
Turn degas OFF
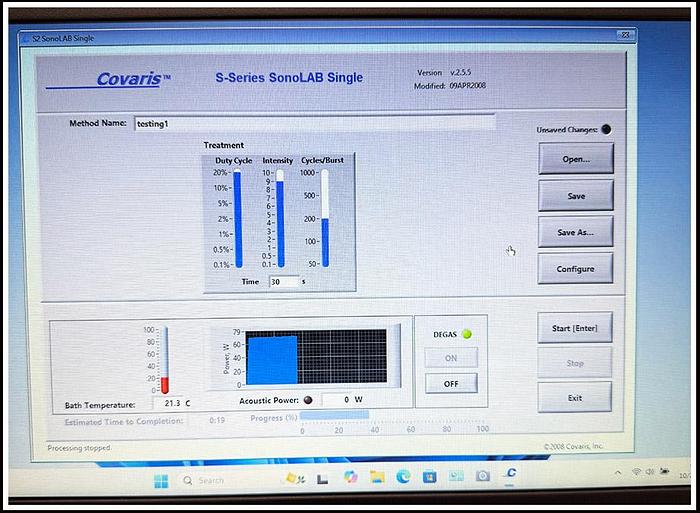coord(451,384)
